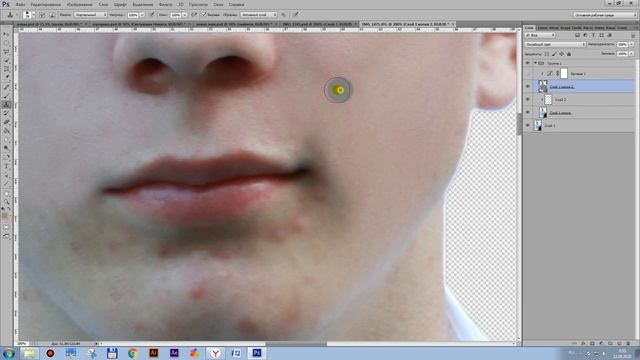Select the Marquee selection tool
Image resolution: width=640 pixels, height=360 pixels.
[7, 43]
